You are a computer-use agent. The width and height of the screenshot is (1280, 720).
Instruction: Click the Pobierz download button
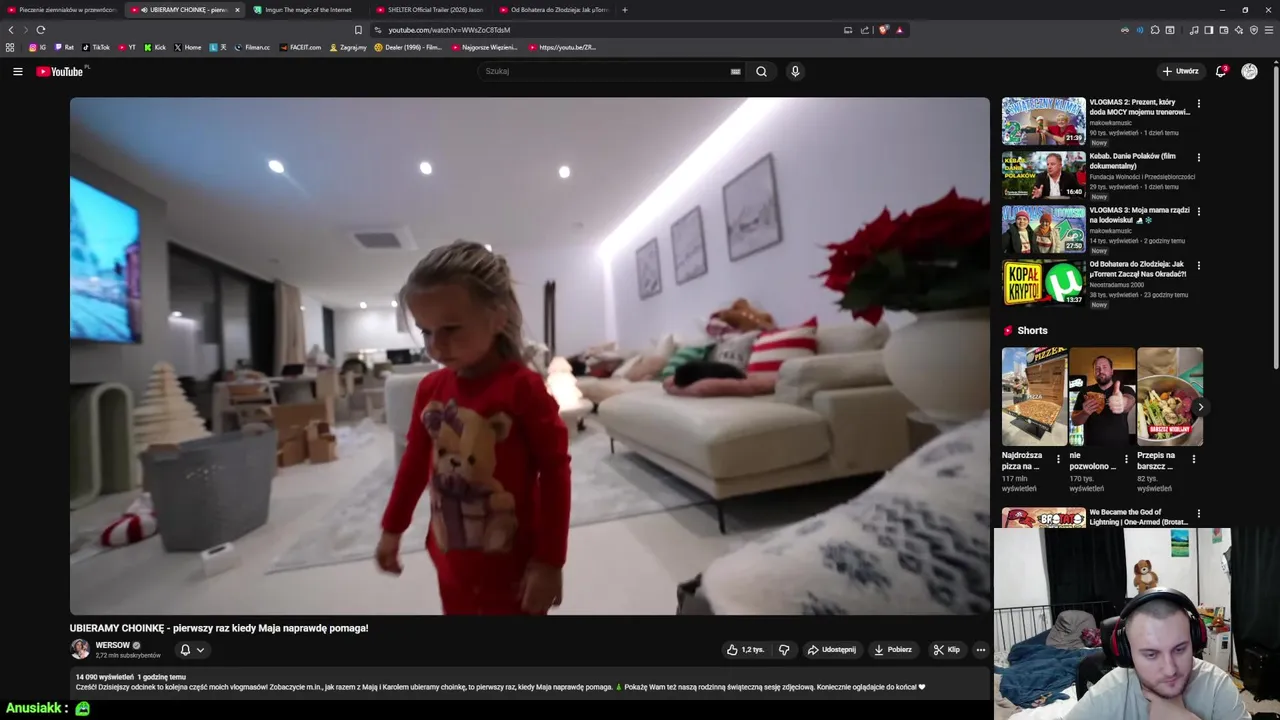pyautogui.click(x=893, y=650)
